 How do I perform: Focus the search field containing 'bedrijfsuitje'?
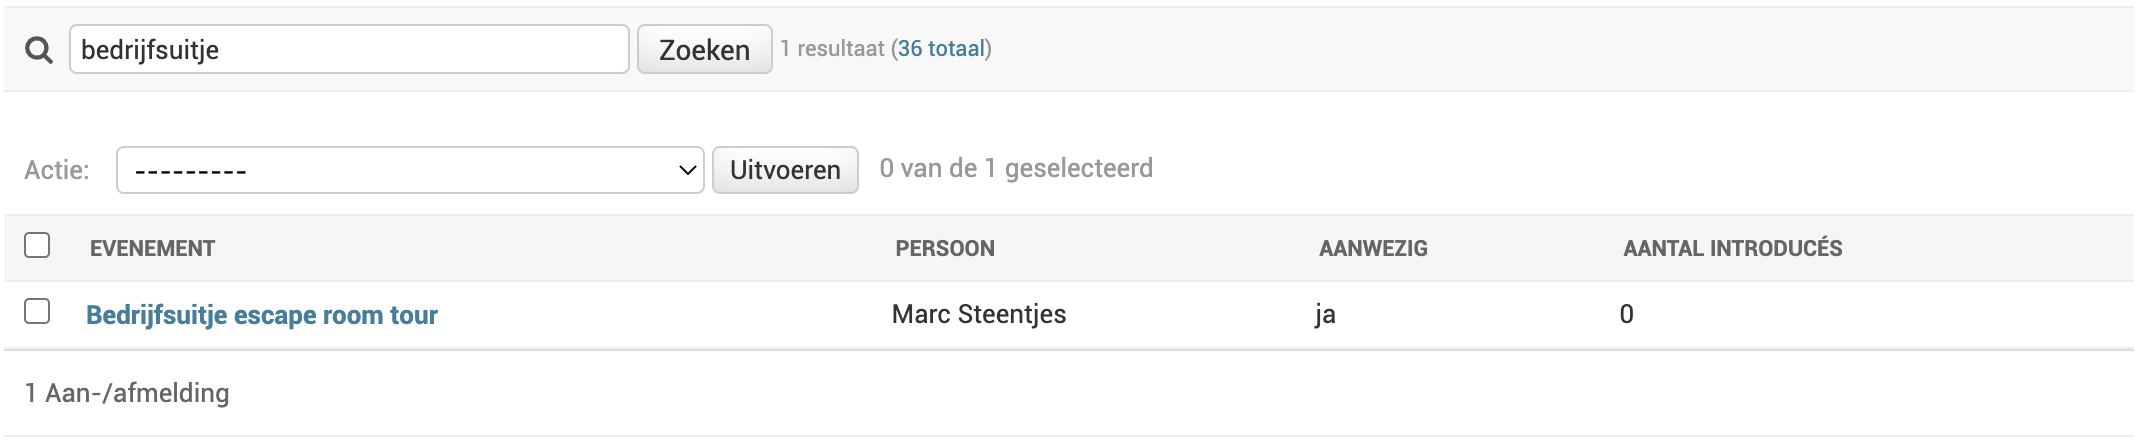[x=348, y=50]
